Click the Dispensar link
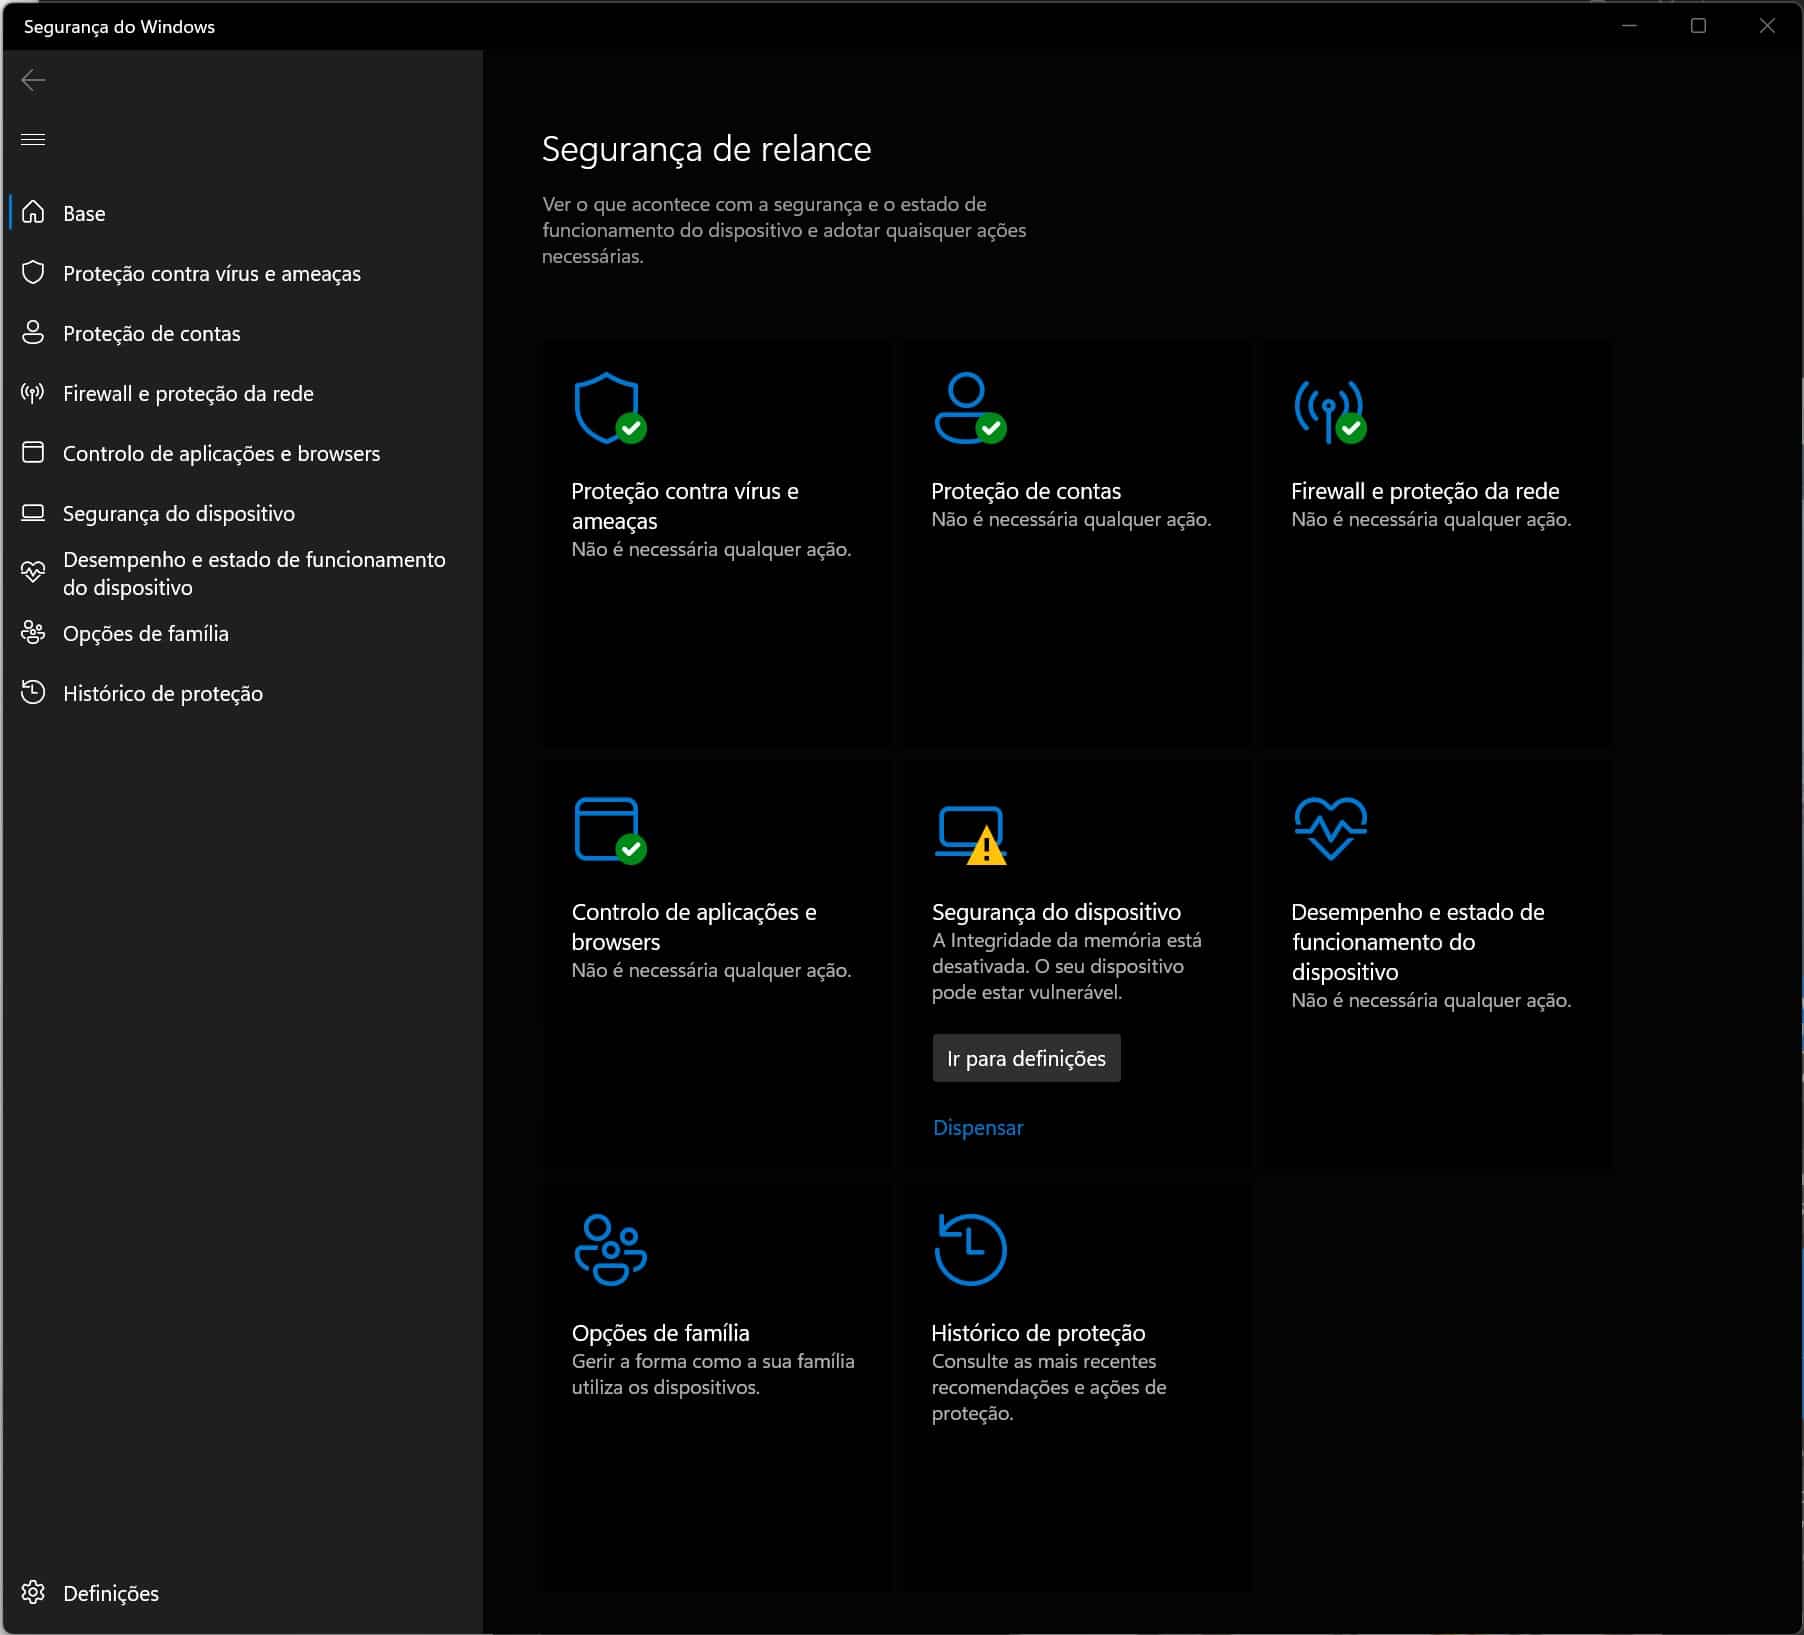1804x1635 pixels. pyautogui.click(x=977, y=1127)
